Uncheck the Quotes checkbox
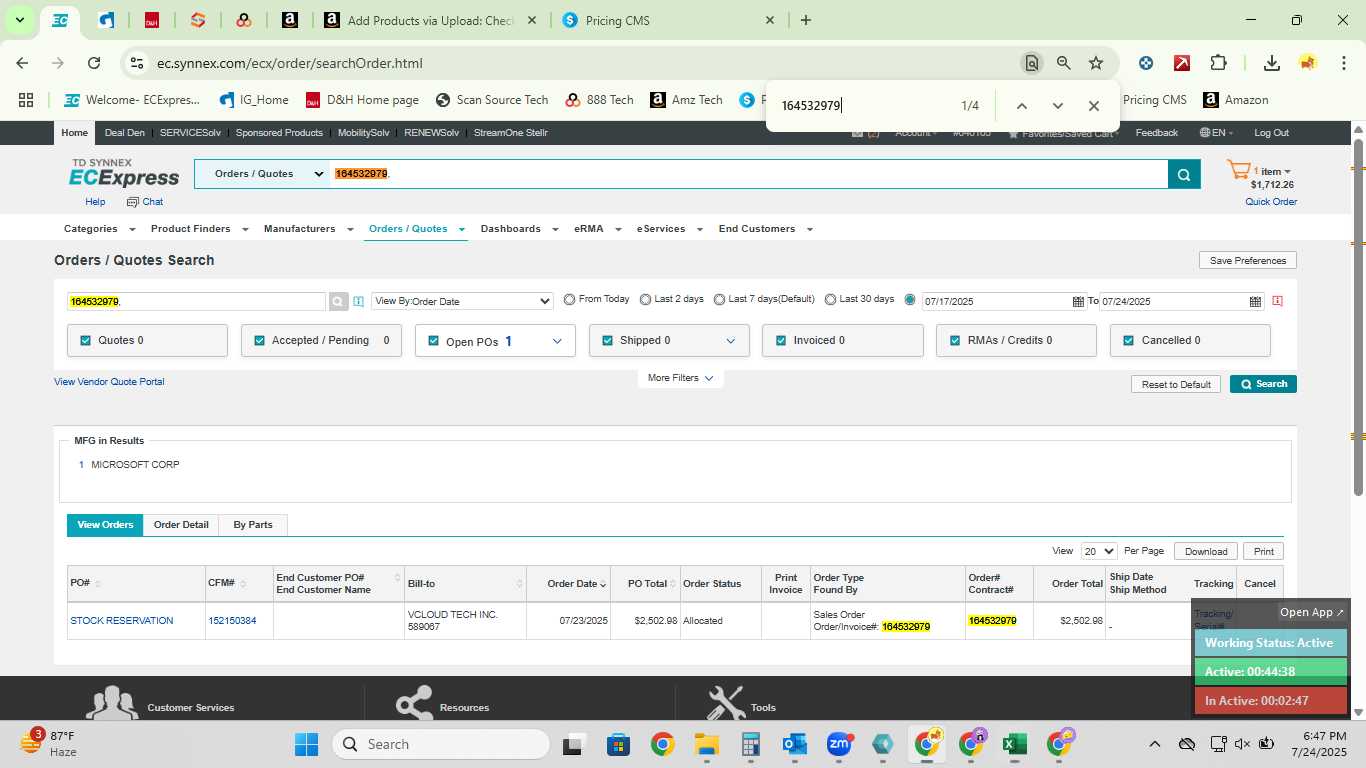This screenshot has height=768, width=1366. click(x=85, y=341)
